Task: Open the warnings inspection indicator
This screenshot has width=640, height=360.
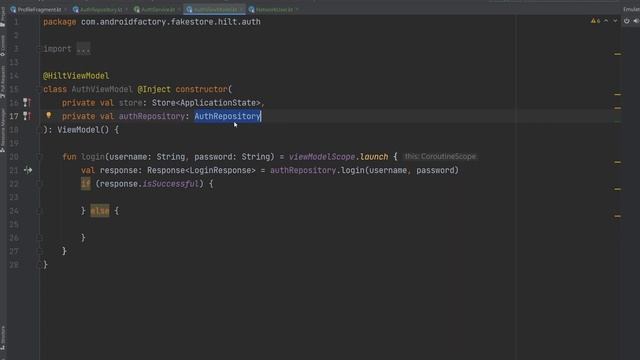Action: click(596, 21)
